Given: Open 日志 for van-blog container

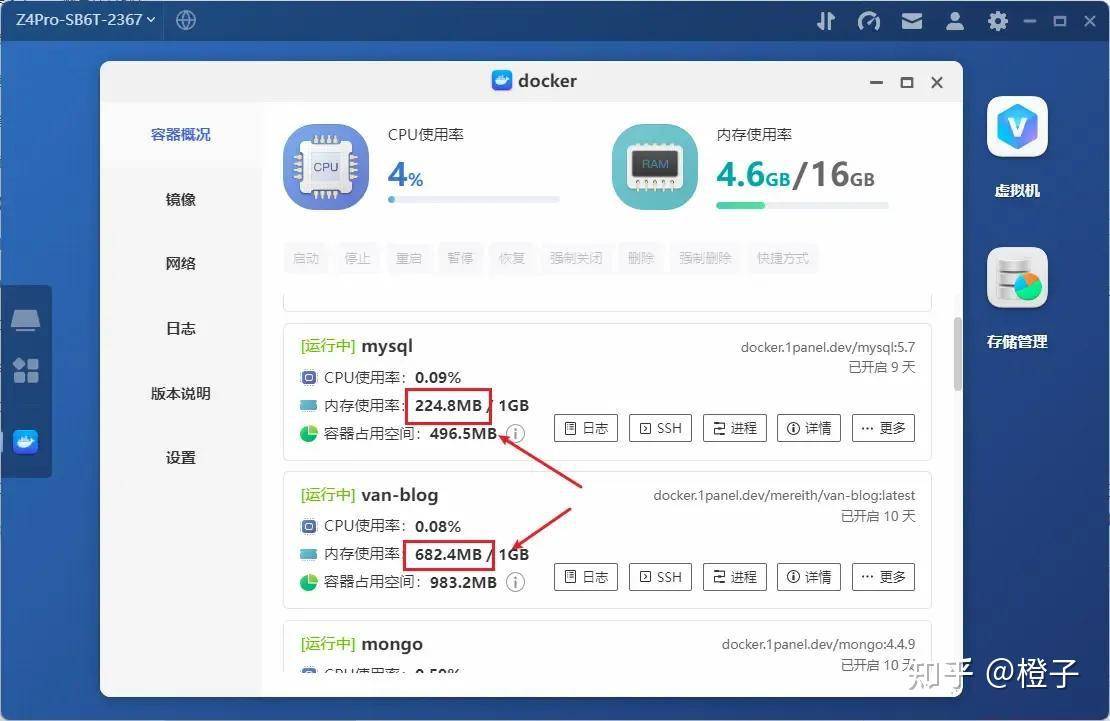Looking at the screenshot, I should pyautogui.click(x=586, y=577).
